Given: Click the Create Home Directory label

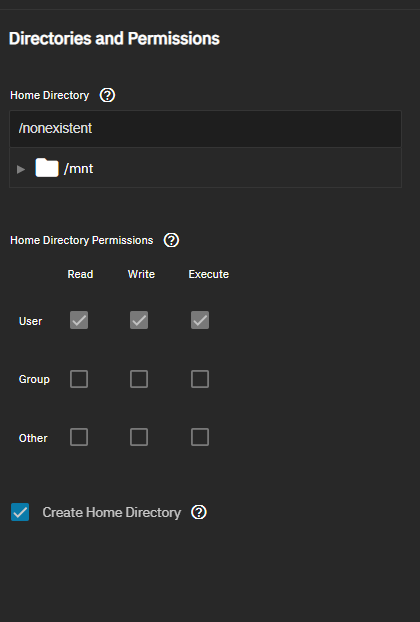Looking at the screenshot, I should 111,513.
